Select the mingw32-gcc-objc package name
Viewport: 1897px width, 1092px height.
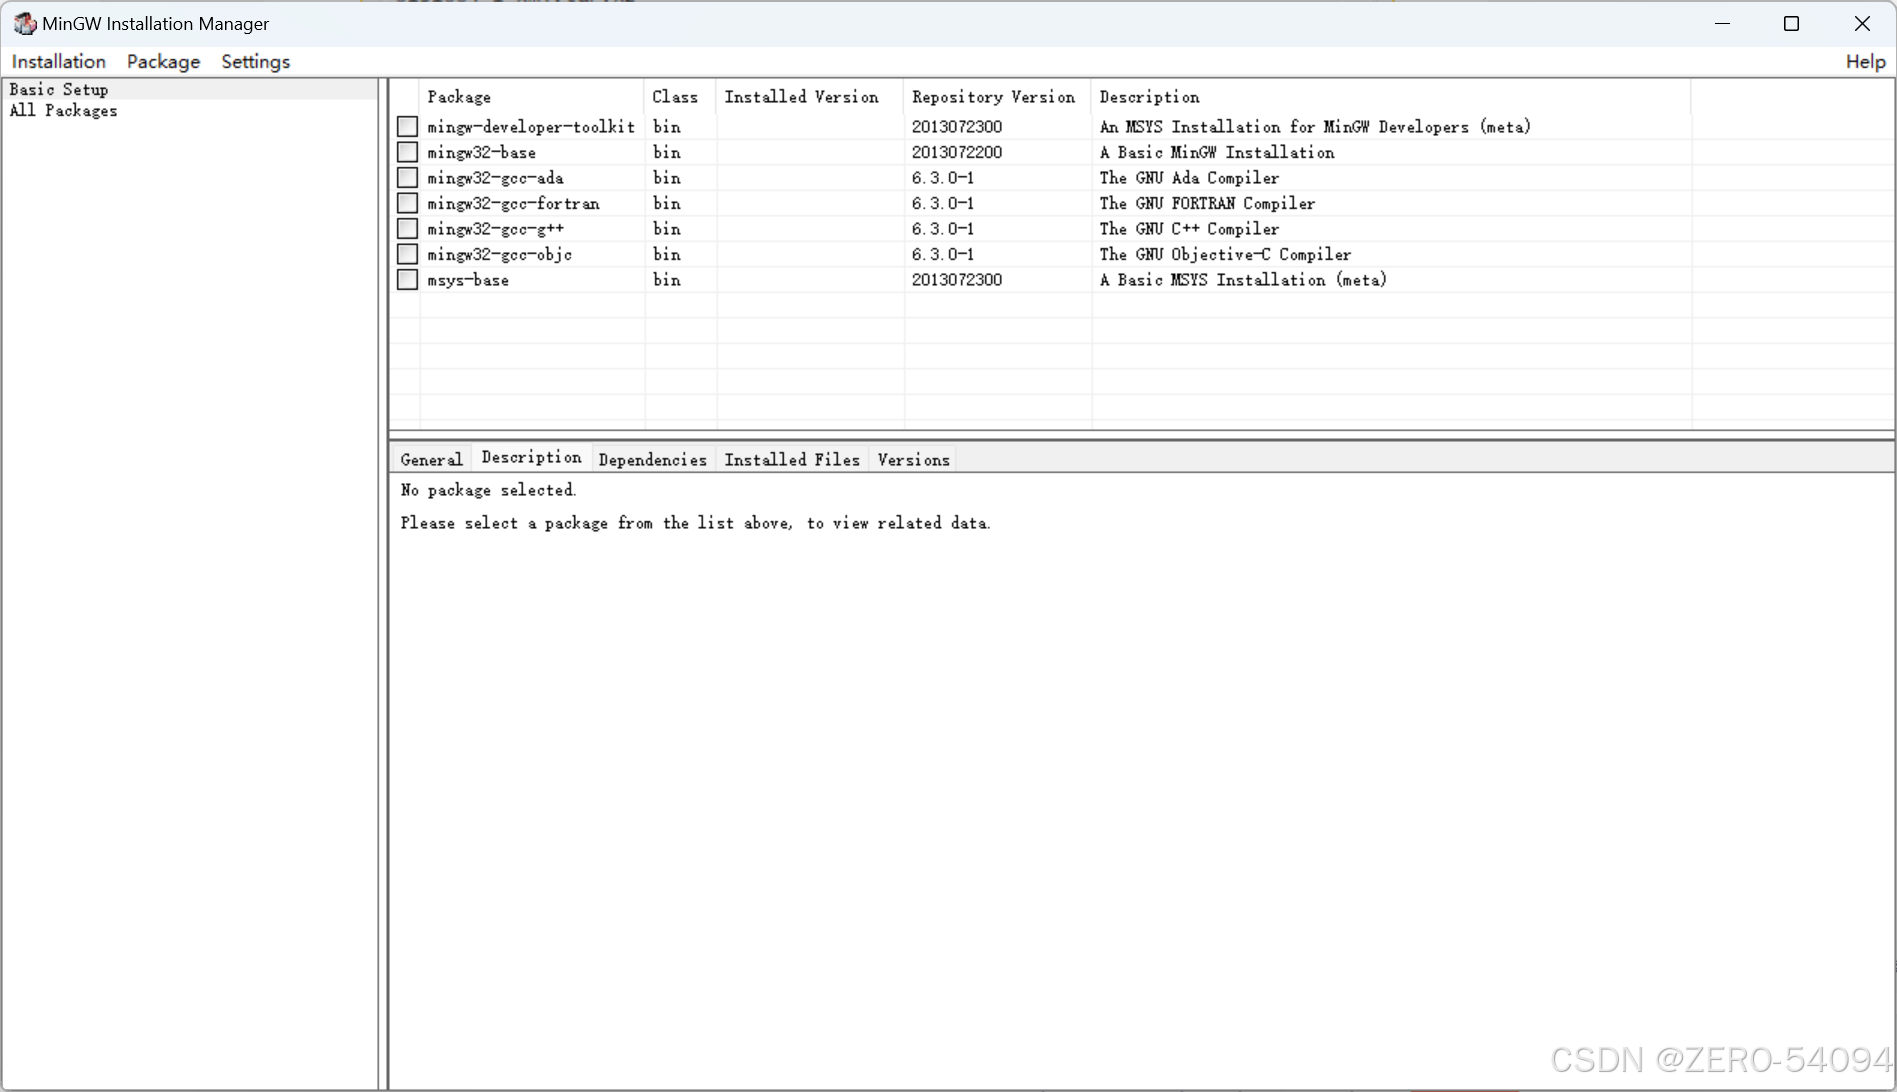click(499, 254)
